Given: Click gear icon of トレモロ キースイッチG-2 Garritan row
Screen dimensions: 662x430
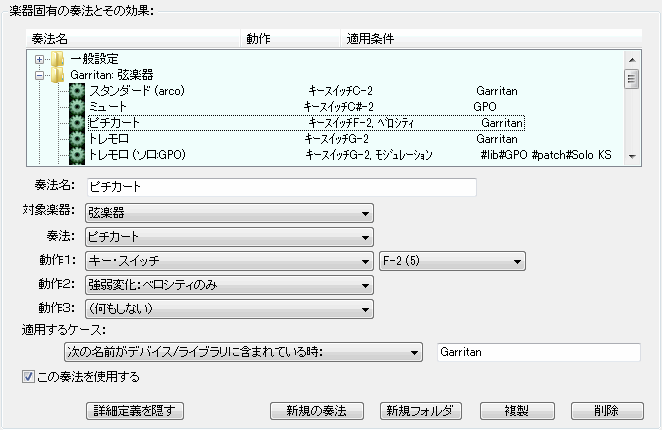Looking at the screenshot, I should (x=77, y=139).
